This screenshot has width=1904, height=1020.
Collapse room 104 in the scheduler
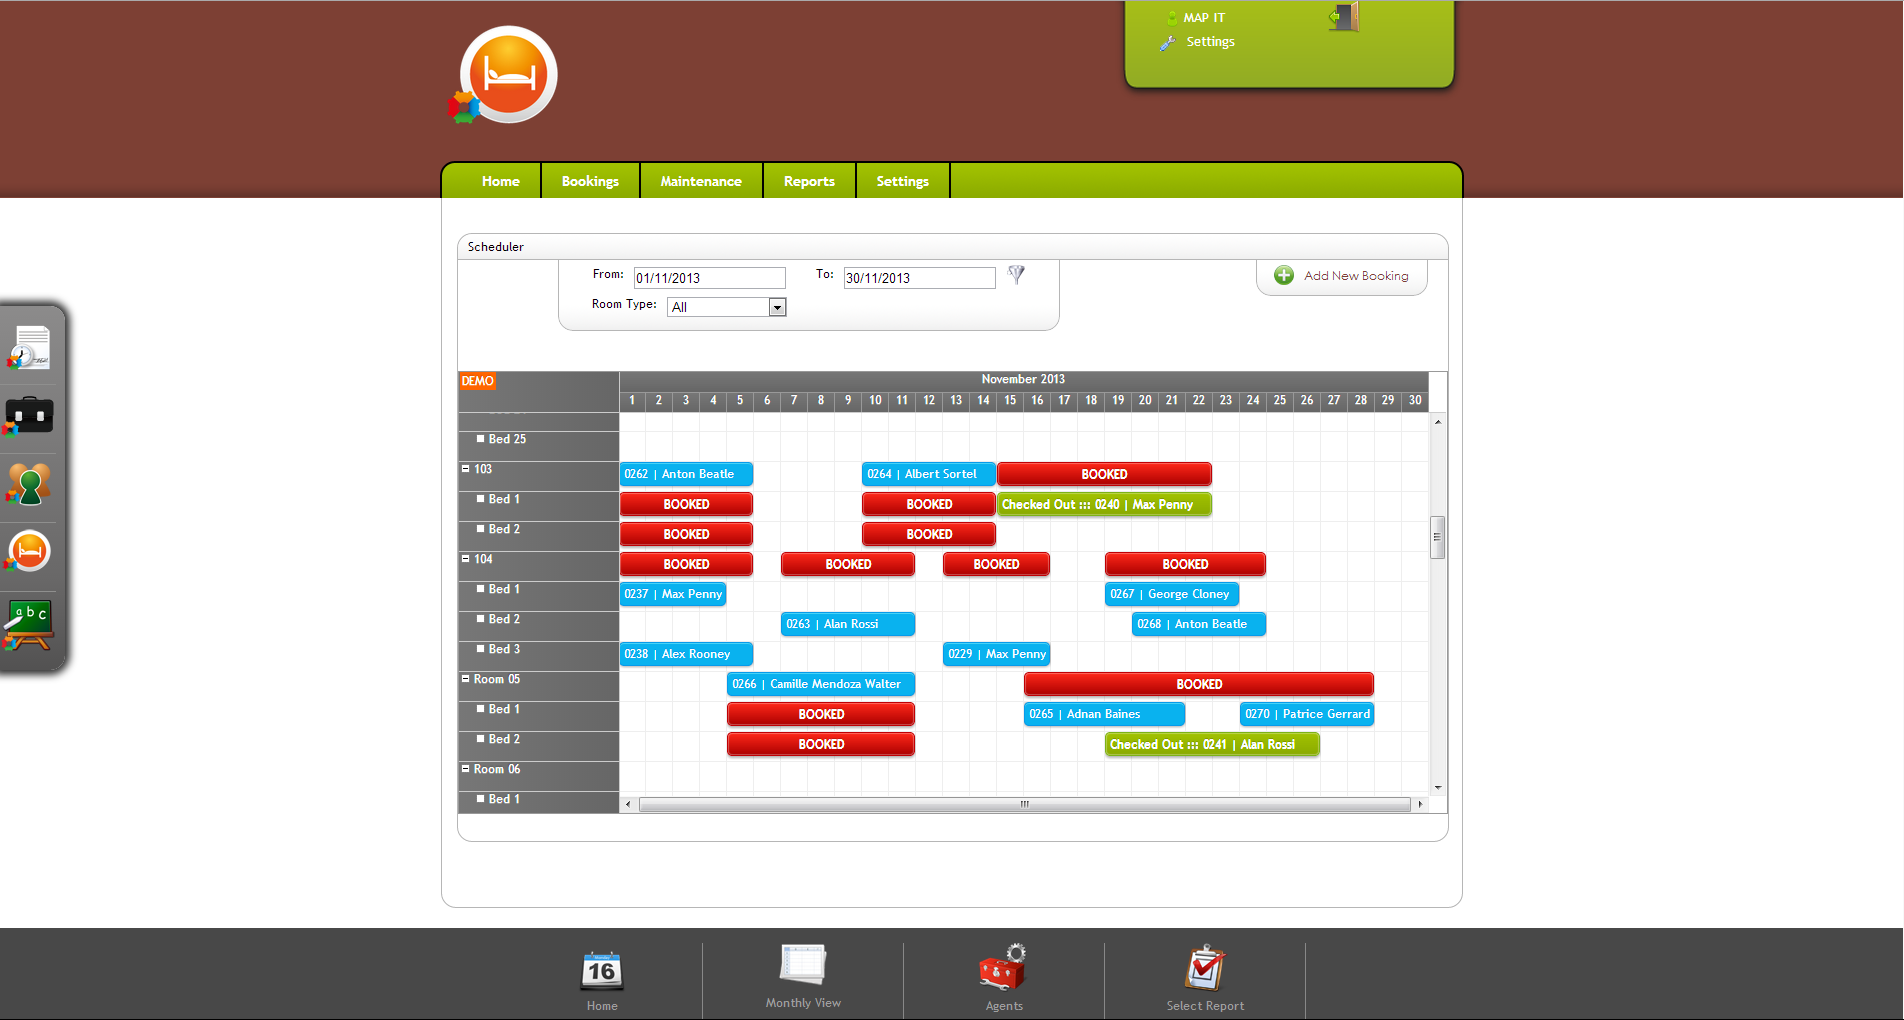pyautogui.click(x=465, y=558)
